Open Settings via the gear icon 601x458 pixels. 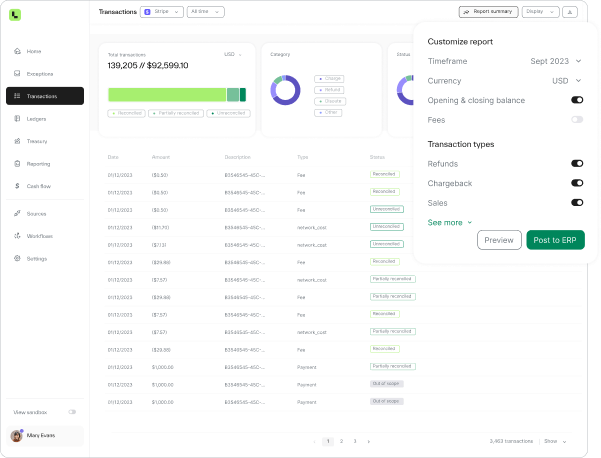tap(18, 258)
